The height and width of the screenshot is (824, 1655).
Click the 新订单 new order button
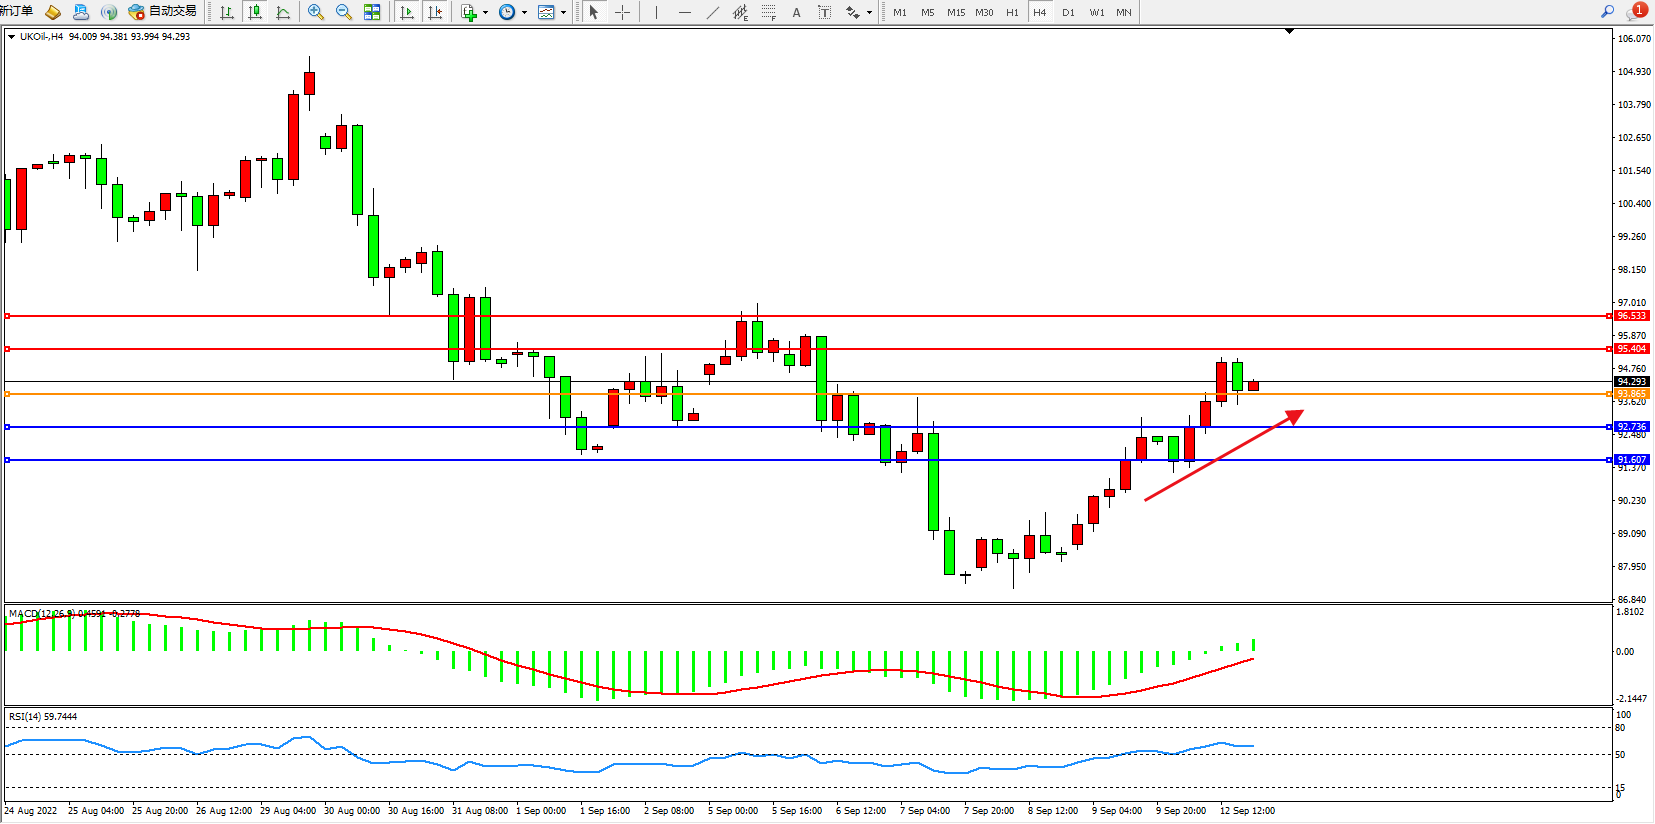pyautogui.click(x=16, y=12)
